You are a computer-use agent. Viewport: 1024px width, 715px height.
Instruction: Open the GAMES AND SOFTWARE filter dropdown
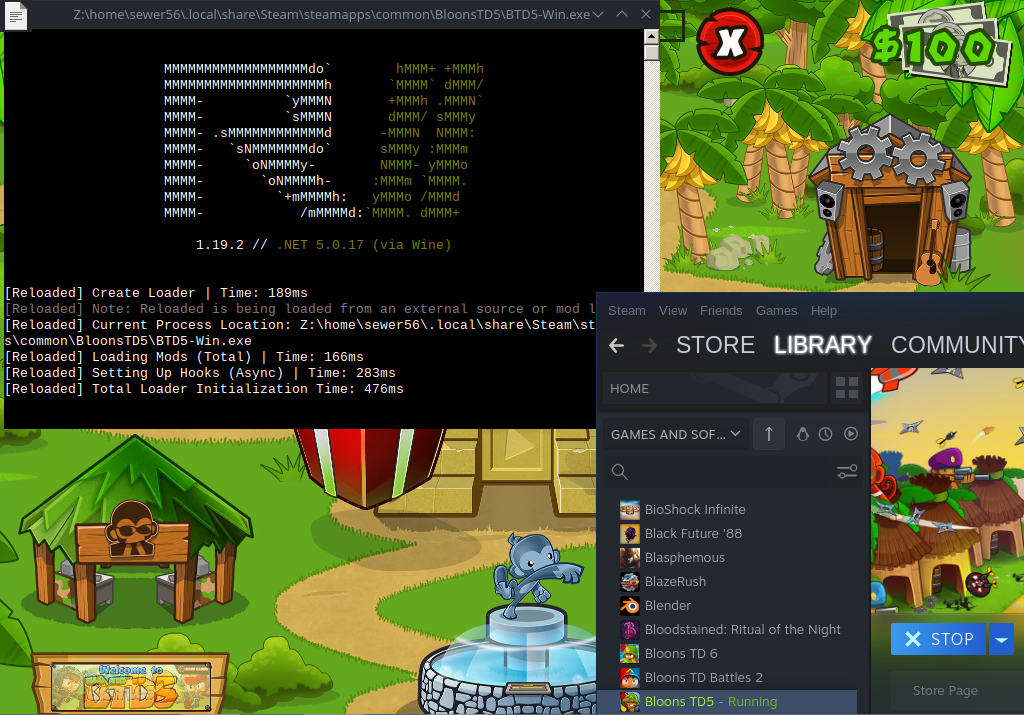[x=675, y=434]
